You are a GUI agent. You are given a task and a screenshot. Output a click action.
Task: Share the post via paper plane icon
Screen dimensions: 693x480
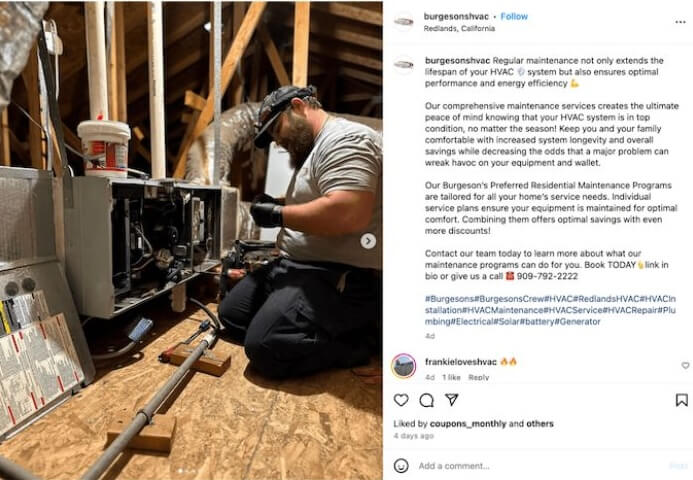(x=451, y=400)
